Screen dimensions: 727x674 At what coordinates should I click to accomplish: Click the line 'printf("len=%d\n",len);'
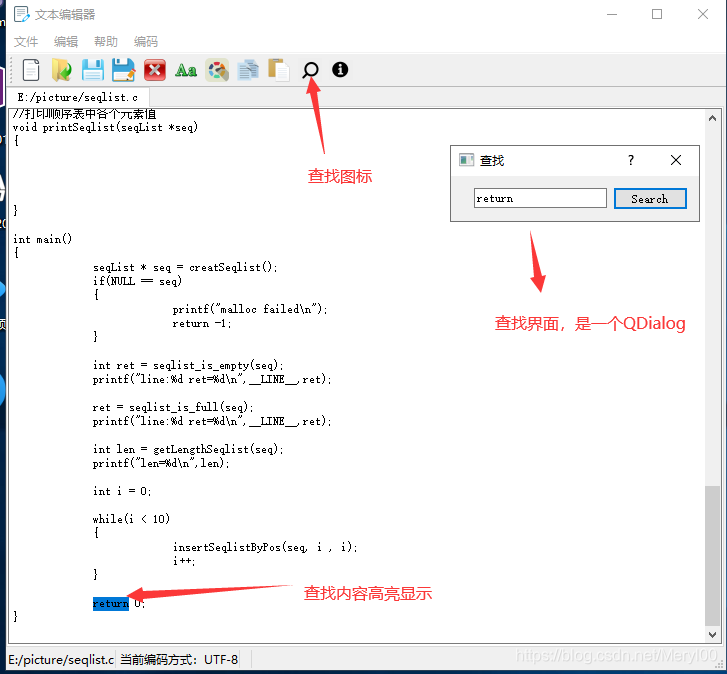click(x=161, y=463)
